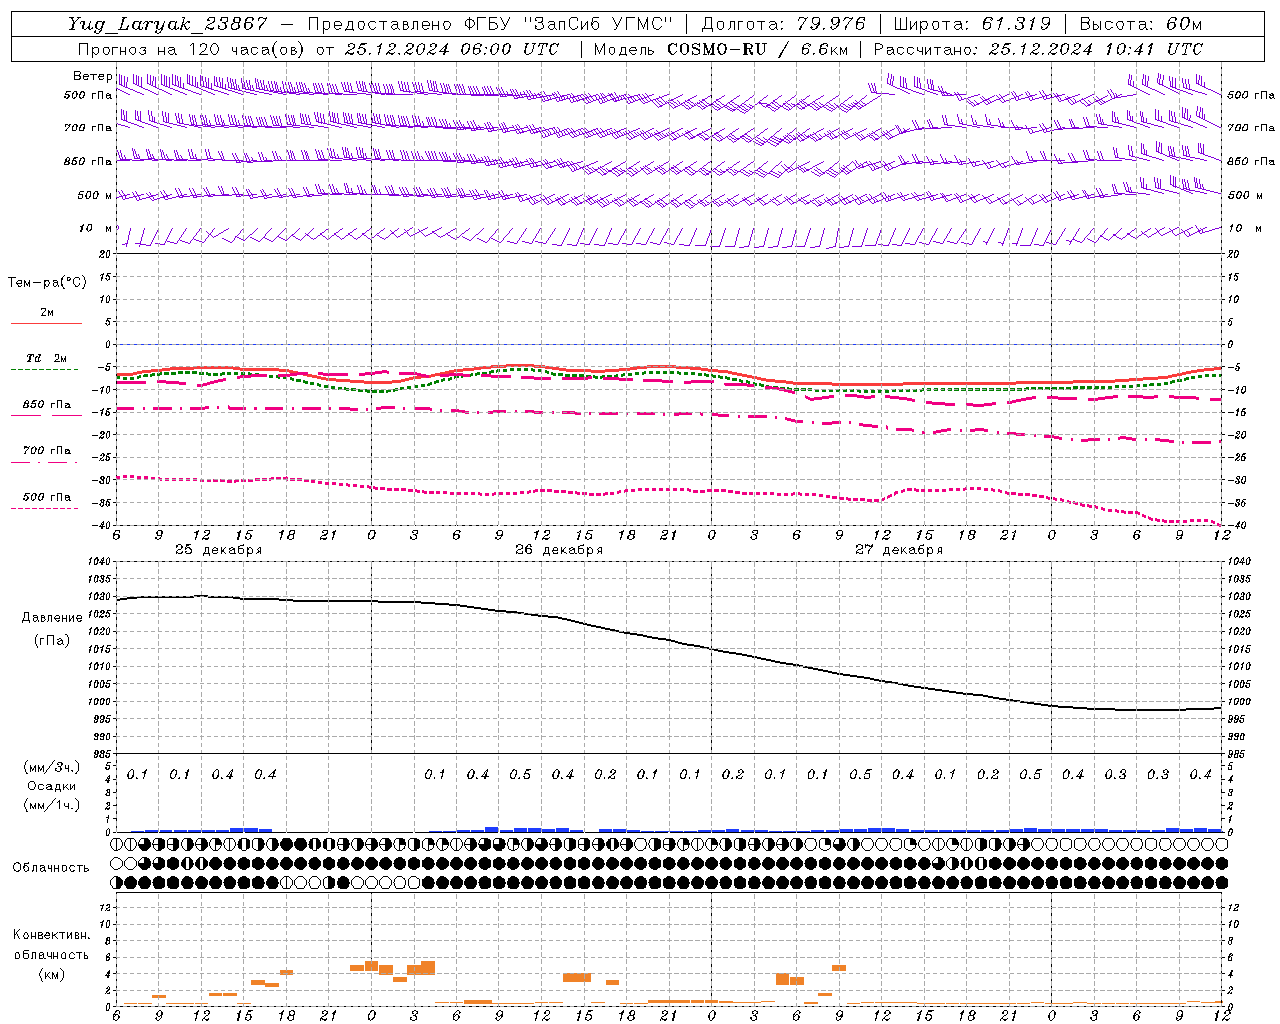Select the Широта: 61.319 header field
This screenshot has width=1280, height=1024.
coord(972,24)
